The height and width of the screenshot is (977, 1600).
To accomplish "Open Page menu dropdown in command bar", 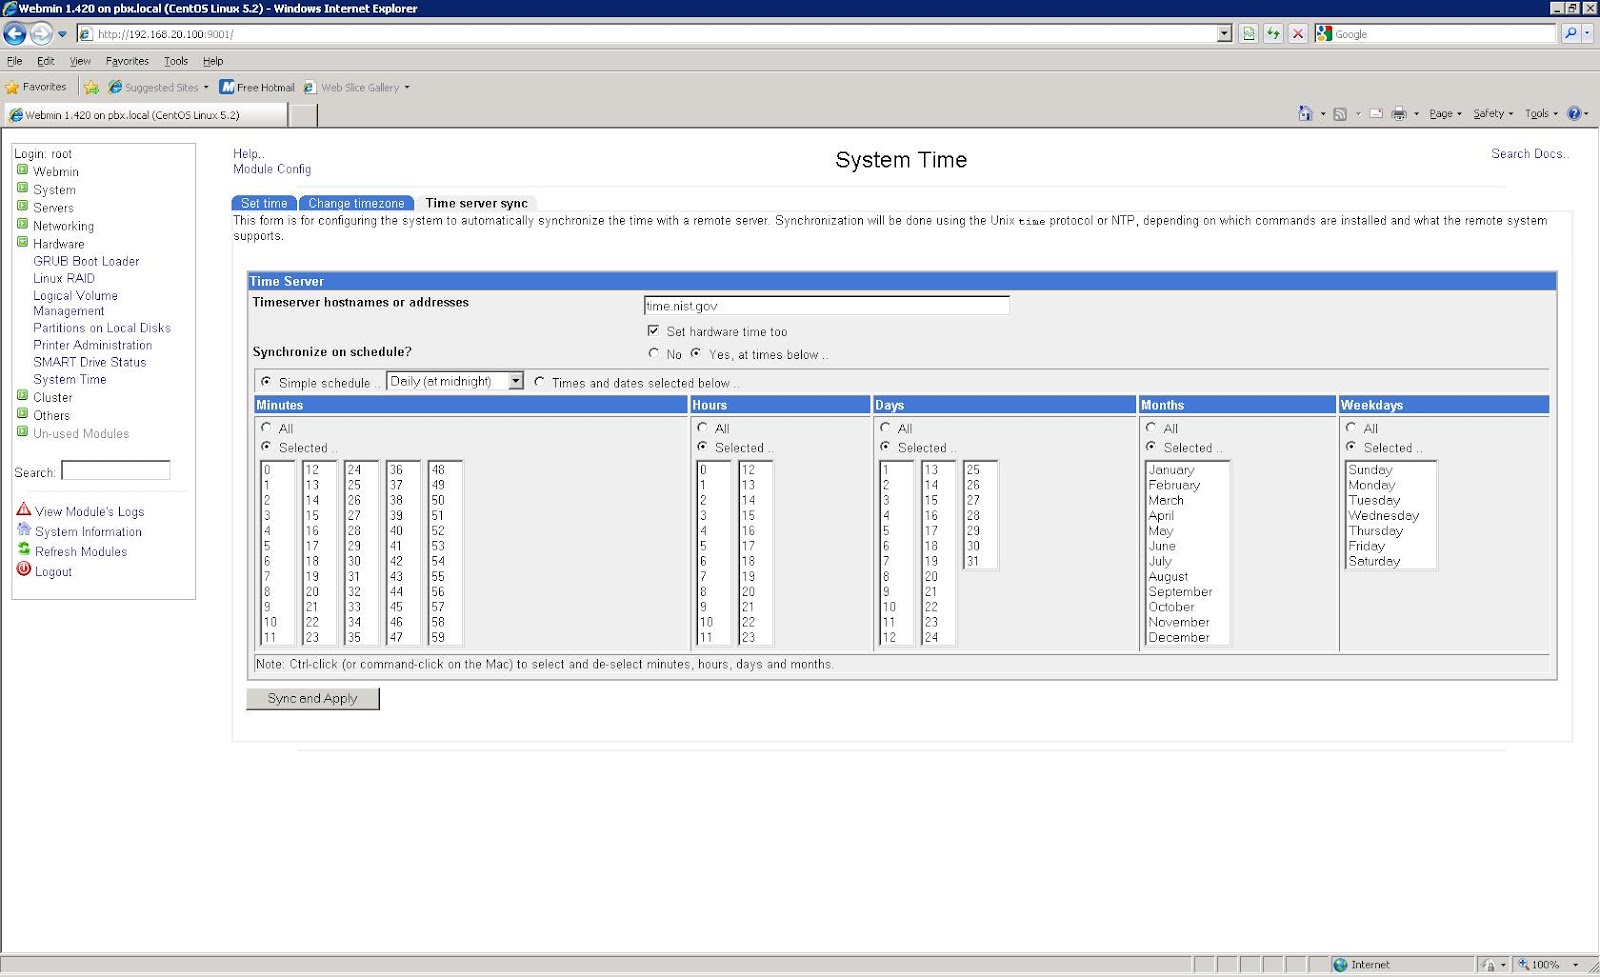I will pos(1446,114).
